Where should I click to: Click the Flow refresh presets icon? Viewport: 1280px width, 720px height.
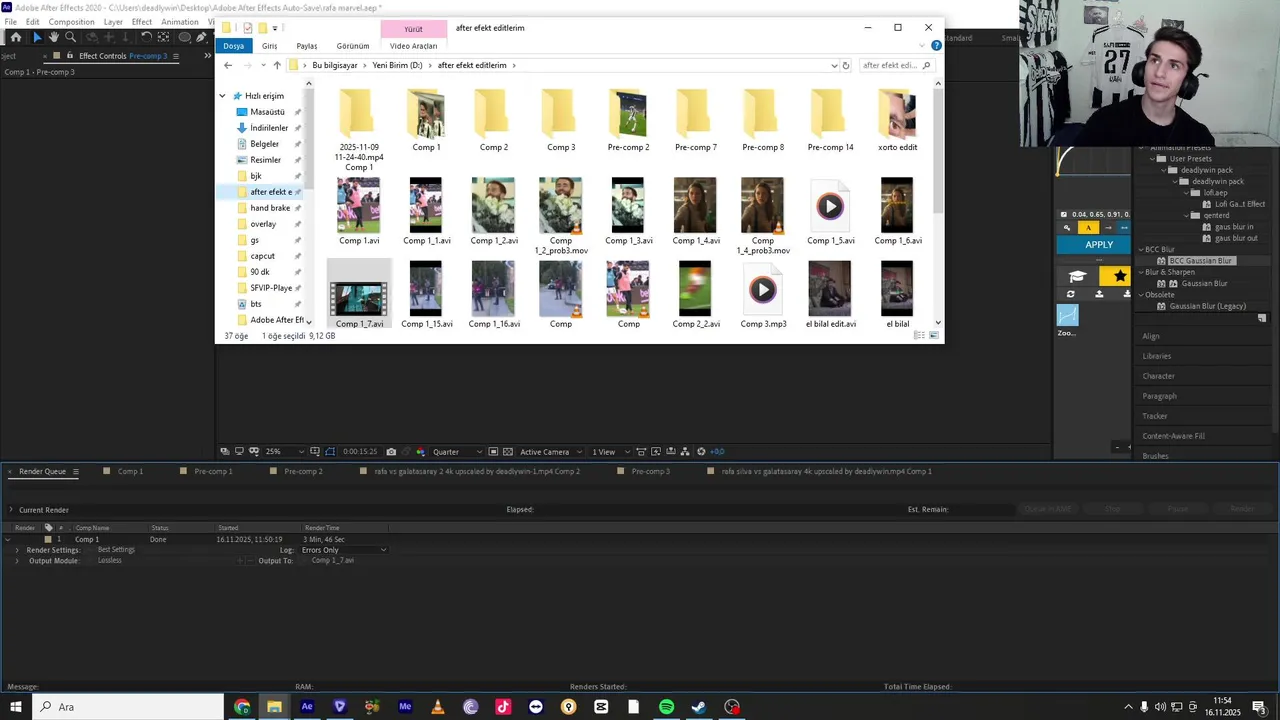point(1071,294)
